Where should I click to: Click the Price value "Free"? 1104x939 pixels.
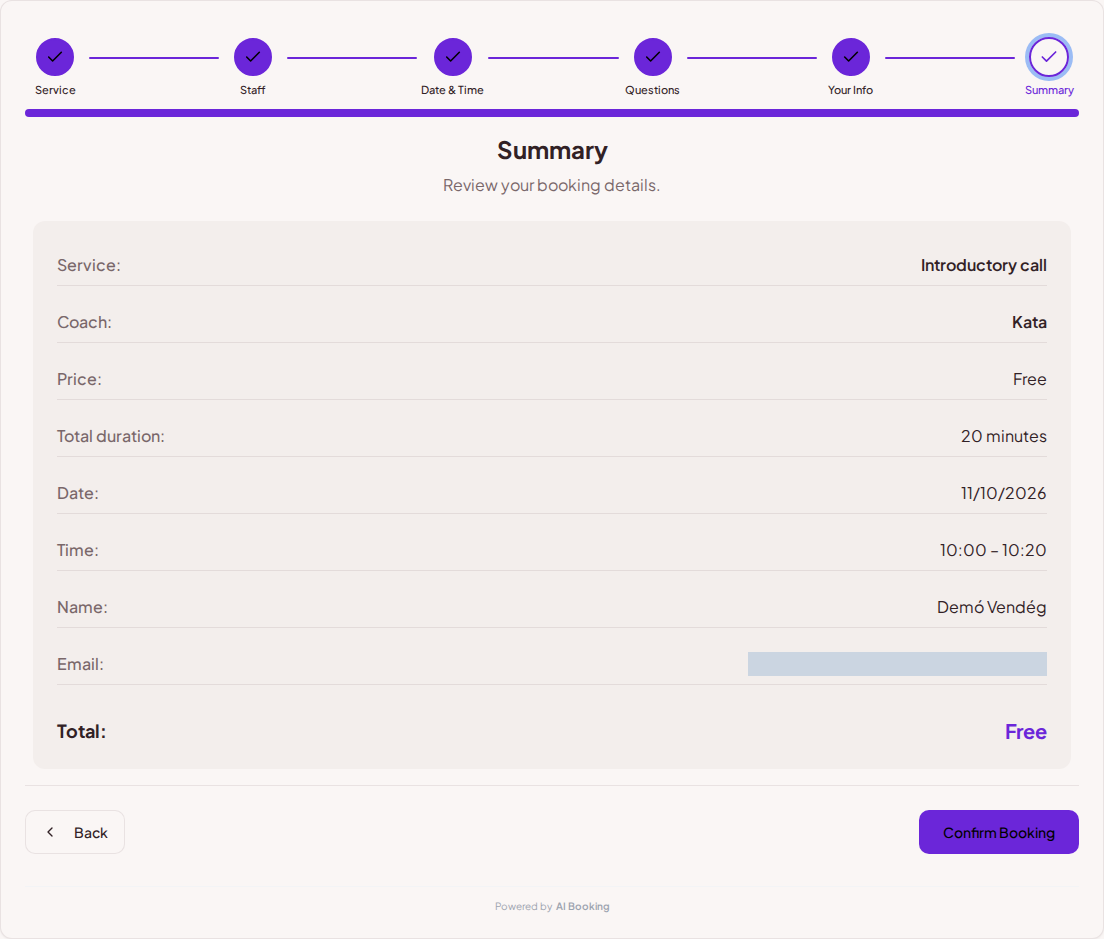(1029, 379)
